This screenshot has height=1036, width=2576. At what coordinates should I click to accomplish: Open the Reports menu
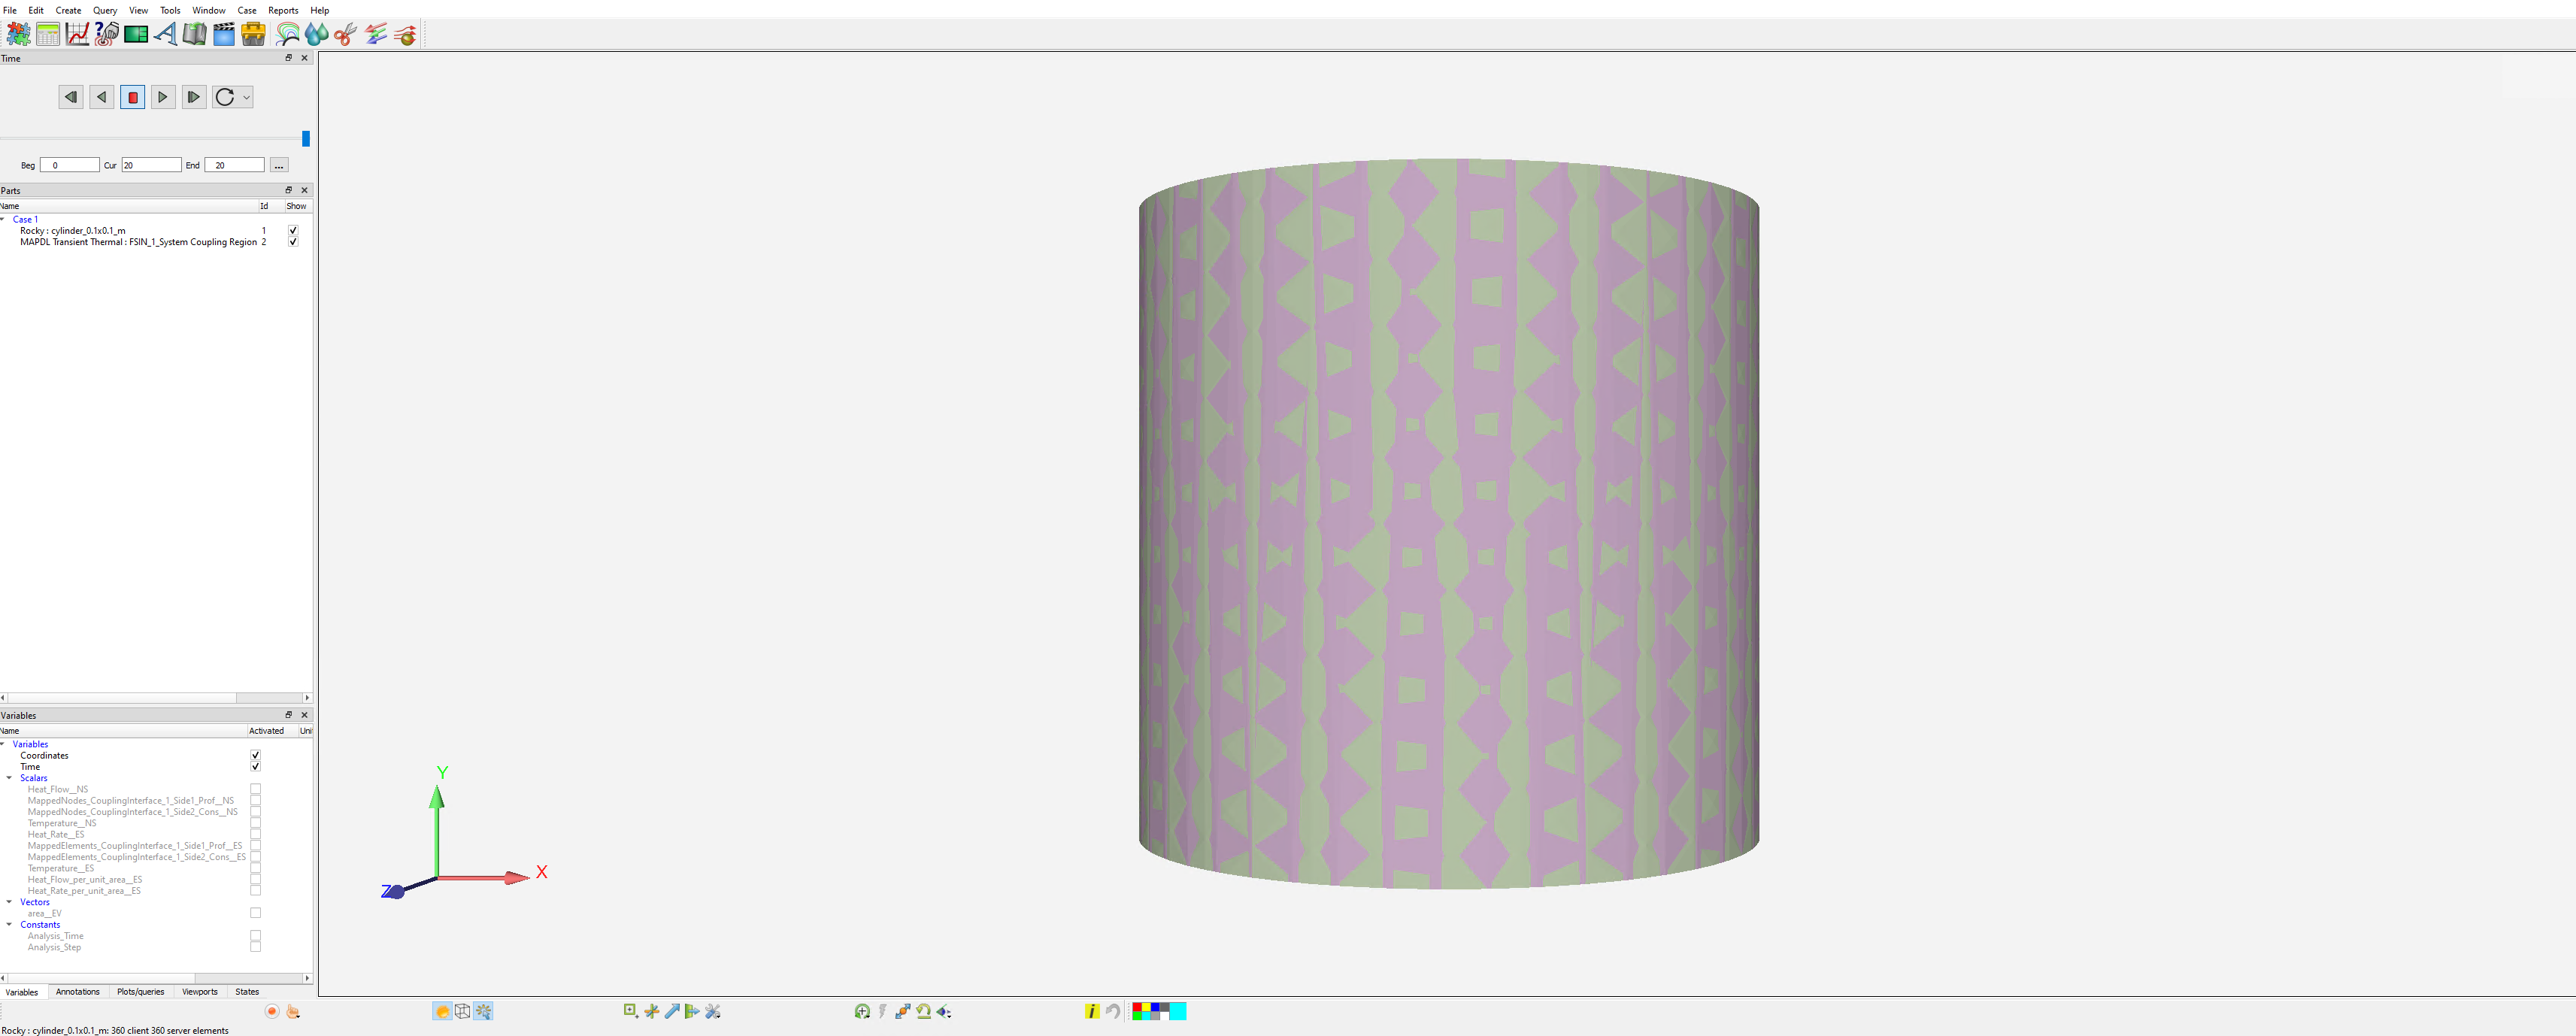(283, 10)
